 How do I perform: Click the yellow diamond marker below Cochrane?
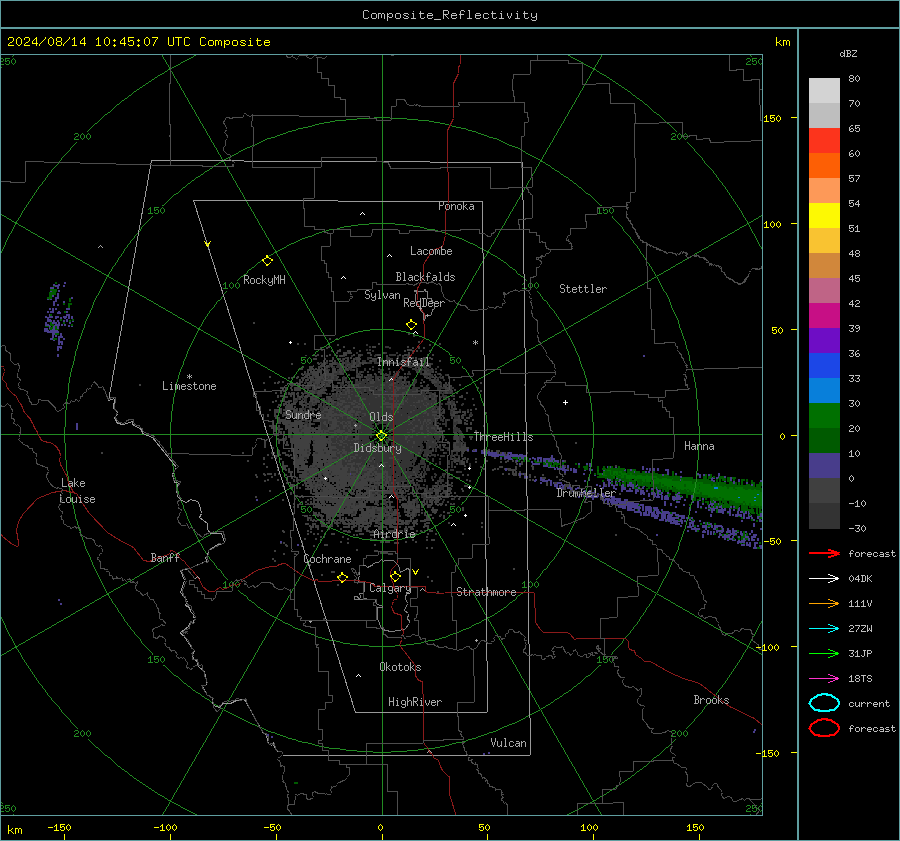343,577
